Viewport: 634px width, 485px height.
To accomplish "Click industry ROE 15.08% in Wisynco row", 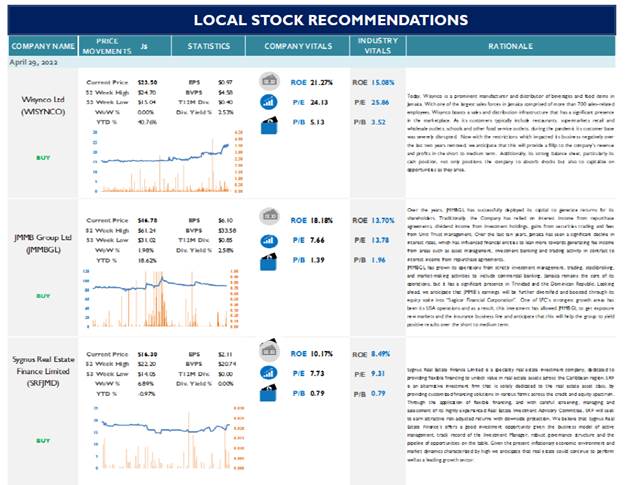I will [x=383, y=83].
